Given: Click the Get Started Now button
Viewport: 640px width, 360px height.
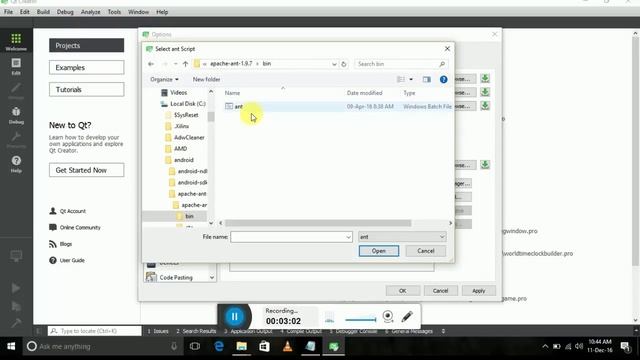Looking at the screenshot, I should coord(87,170).
